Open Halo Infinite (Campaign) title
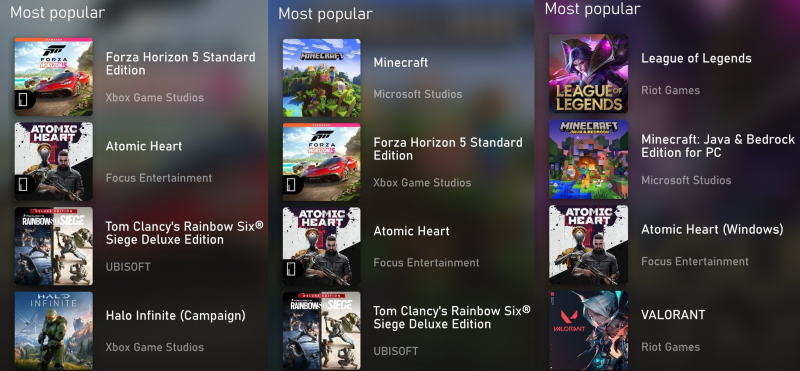Screen dimensions: 800x371 click(x=176, y=316)
